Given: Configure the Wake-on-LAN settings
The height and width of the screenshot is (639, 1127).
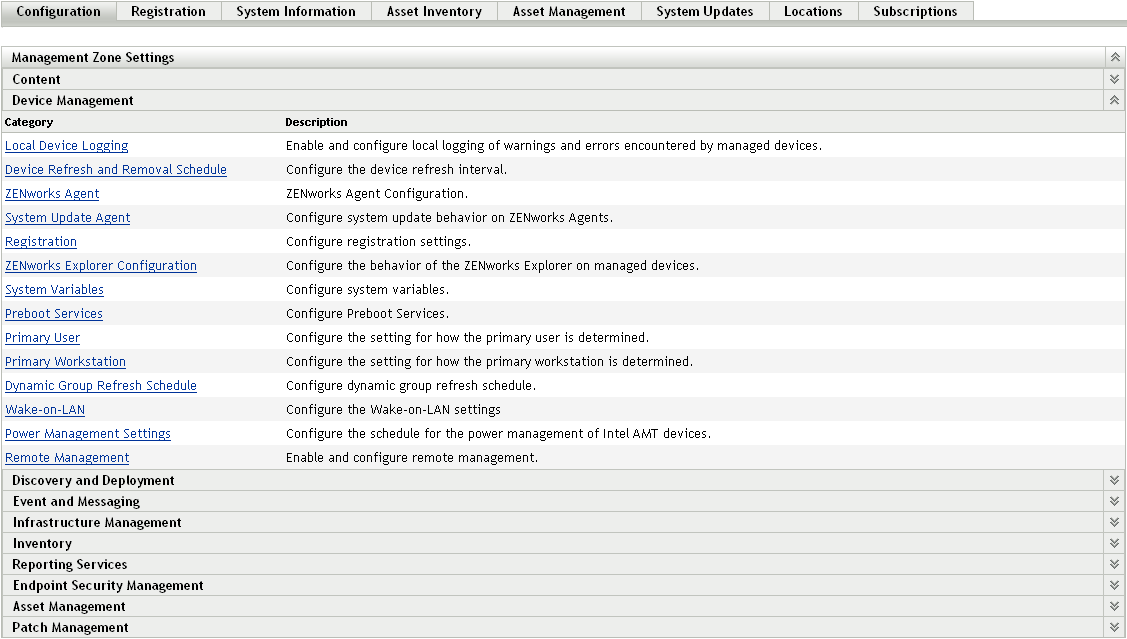Looking at the screenshot, I should 45,409.
